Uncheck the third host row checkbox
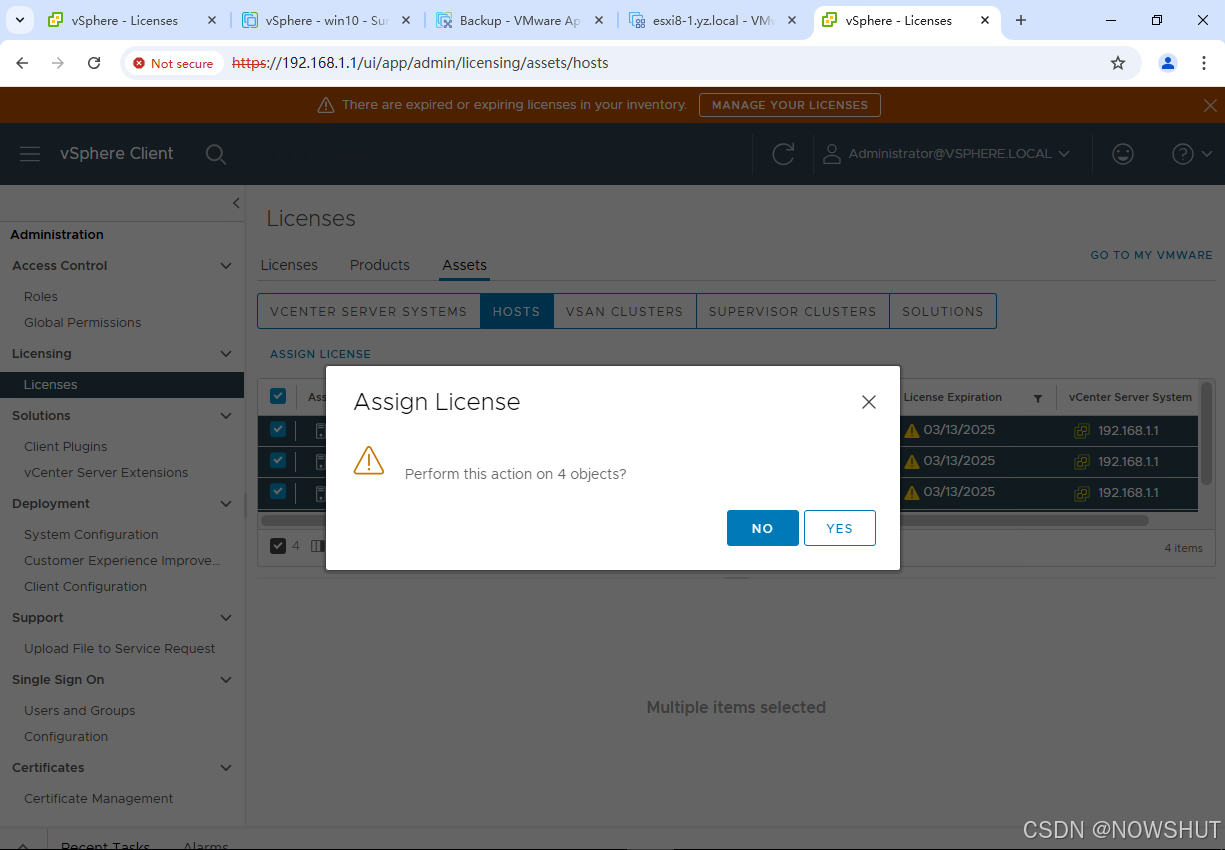 (278, 491)
